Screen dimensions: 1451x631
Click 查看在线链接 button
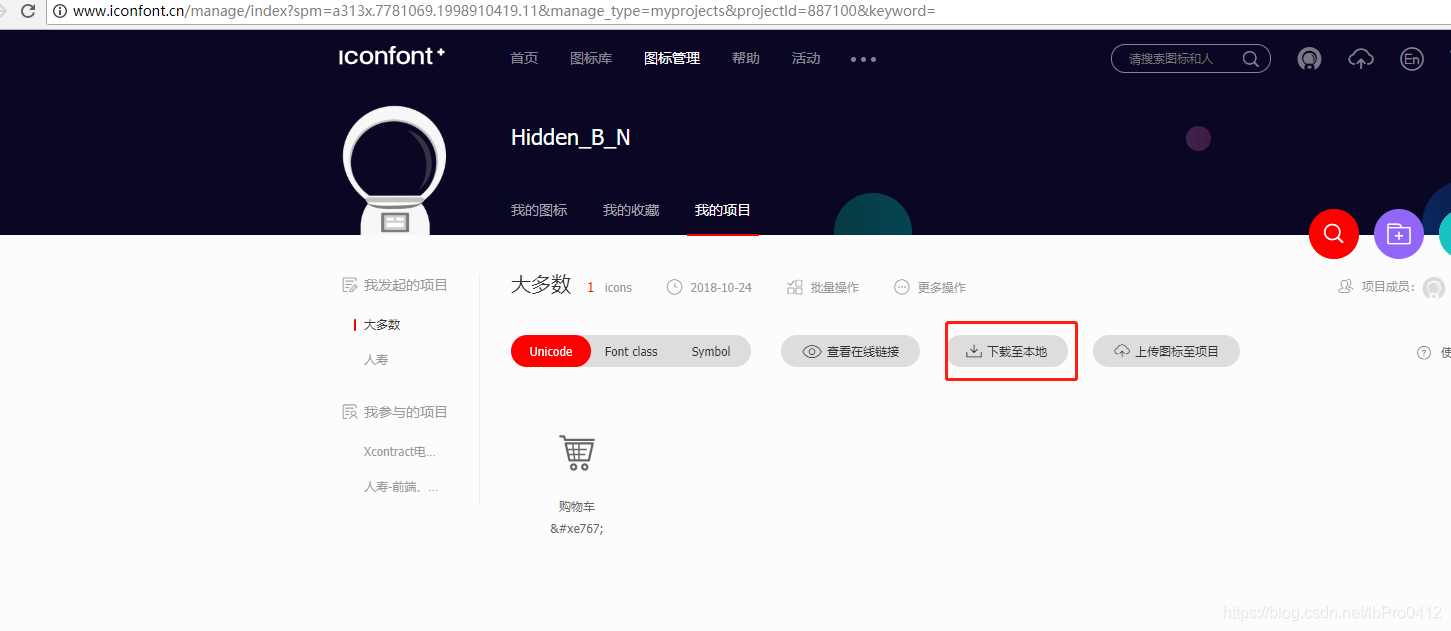[x=850, y=351]
